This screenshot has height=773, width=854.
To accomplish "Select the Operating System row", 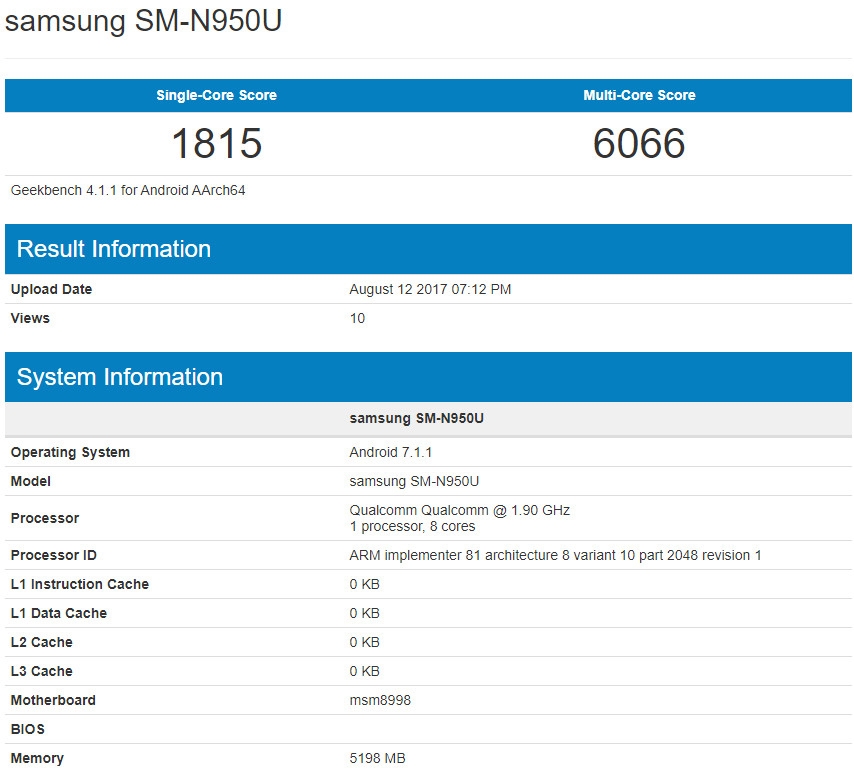I will click(x=70, y=452).
